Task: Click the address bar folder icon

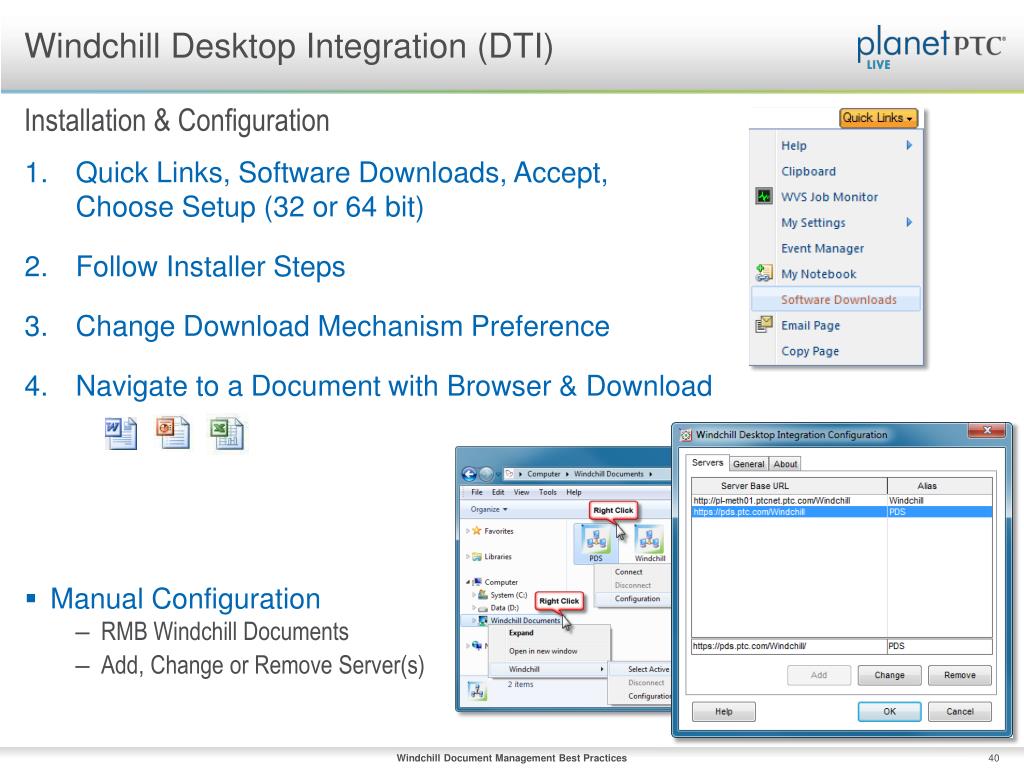Action: (x=509, y=474)
